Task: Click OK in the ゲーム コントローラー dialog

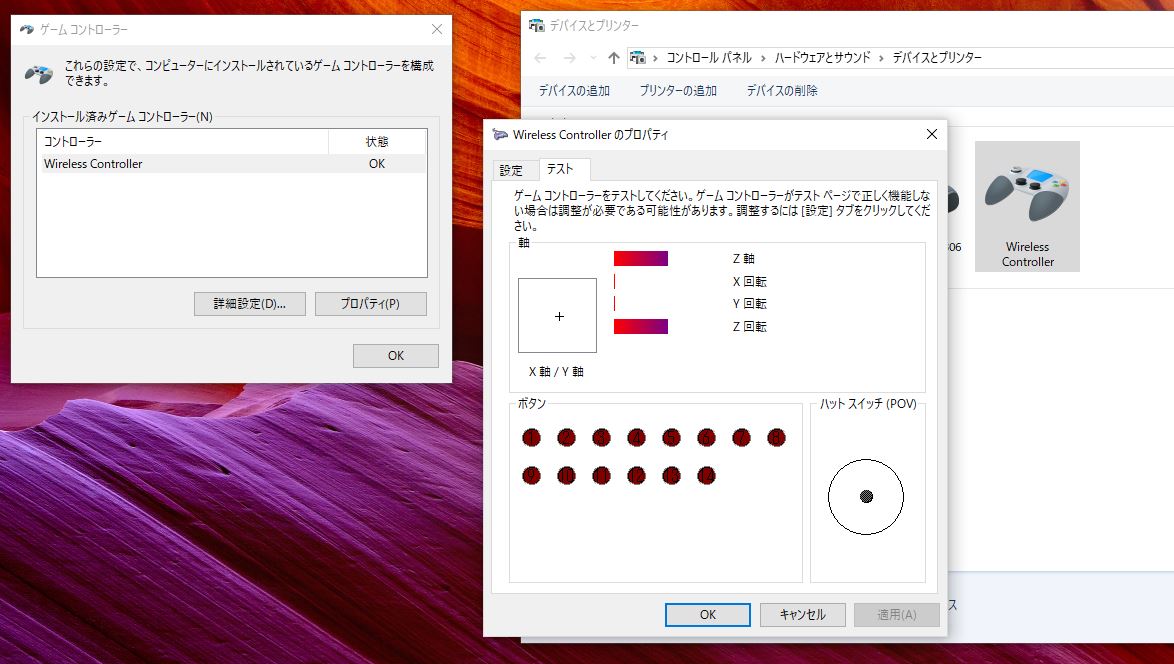Action: pyautogui.click(x=396, y=356)
